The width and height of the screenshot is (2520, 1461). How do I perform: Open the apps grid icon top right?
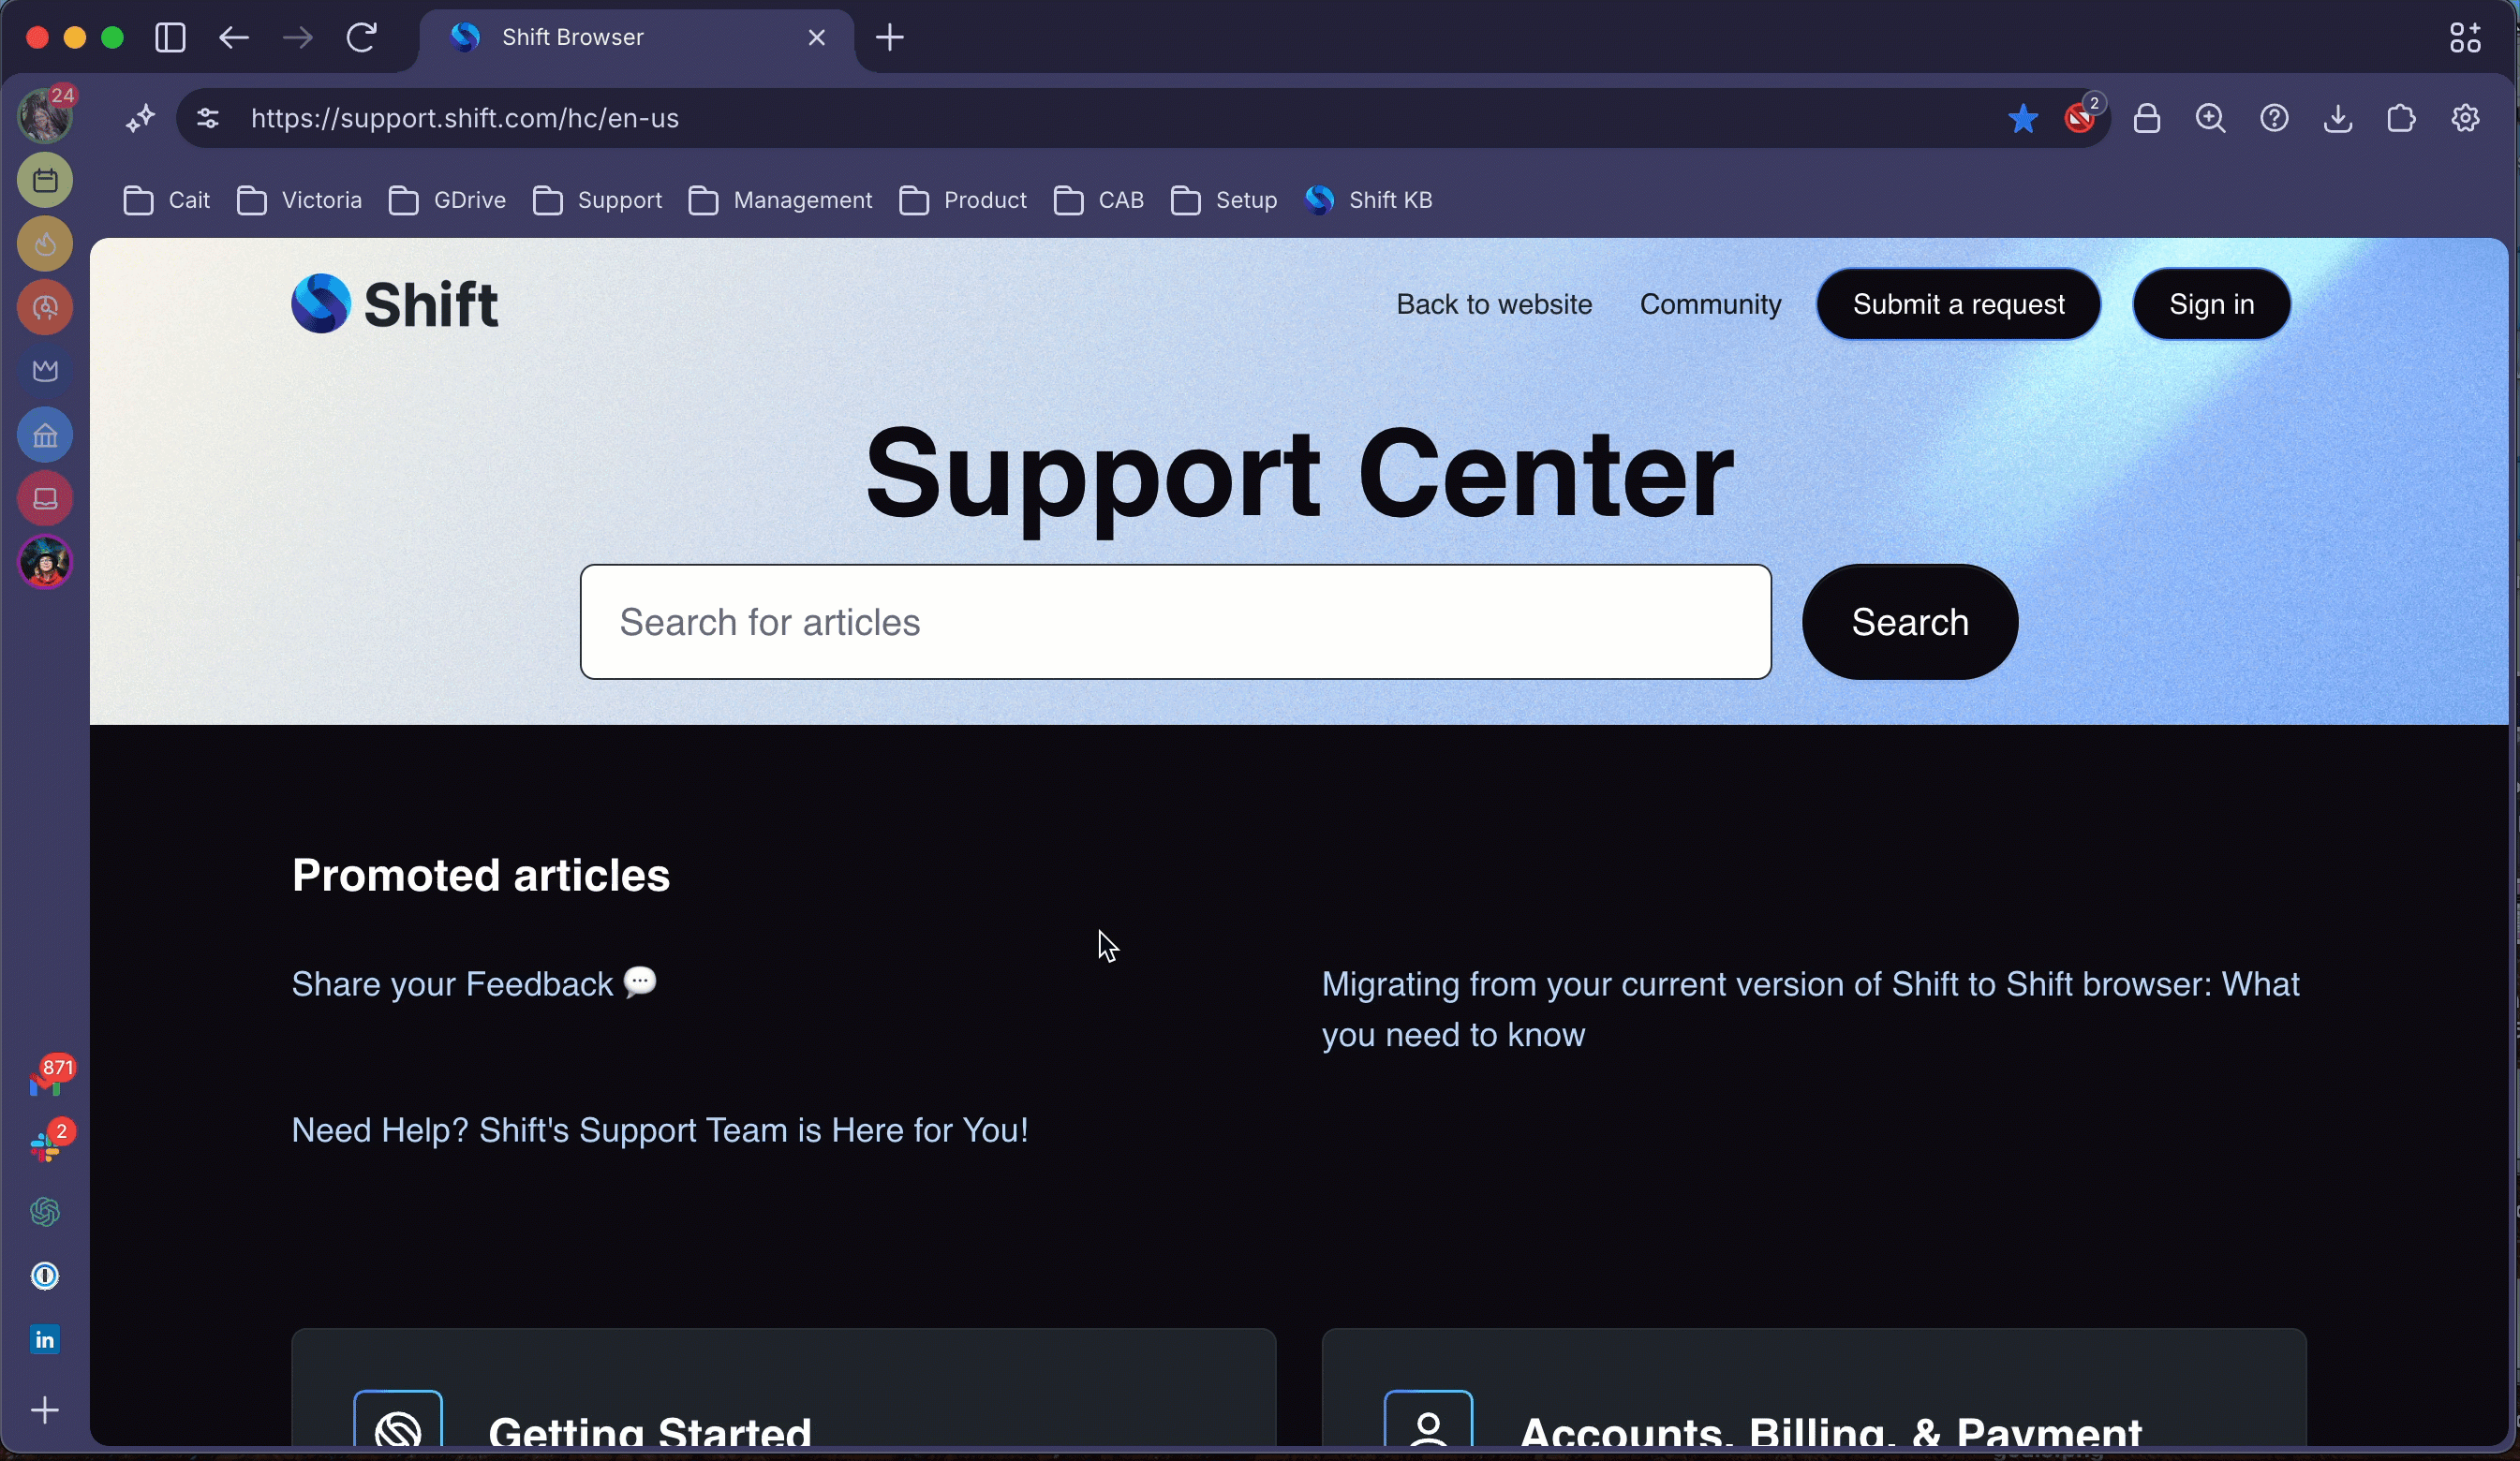(x=2466, y=38)
